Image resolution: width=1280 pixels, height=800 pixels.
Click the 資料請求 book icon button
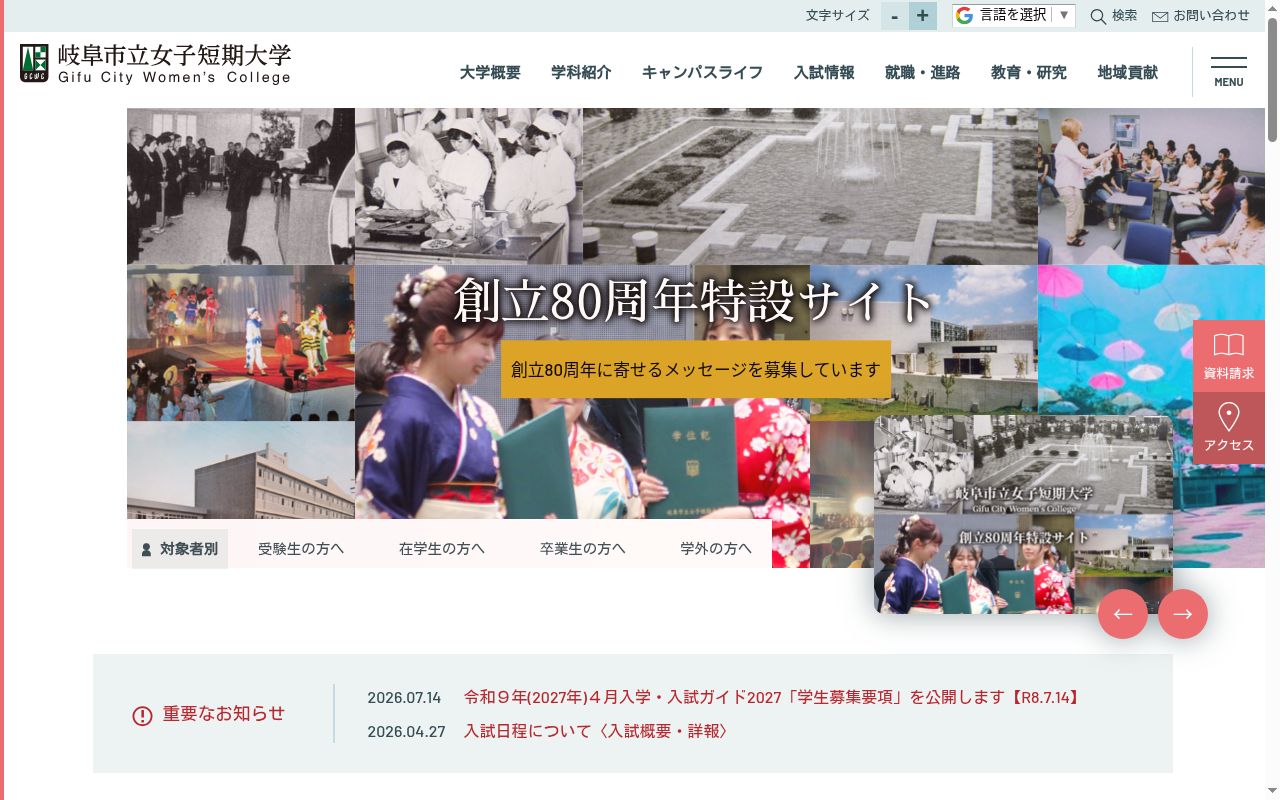(1229, 356)
